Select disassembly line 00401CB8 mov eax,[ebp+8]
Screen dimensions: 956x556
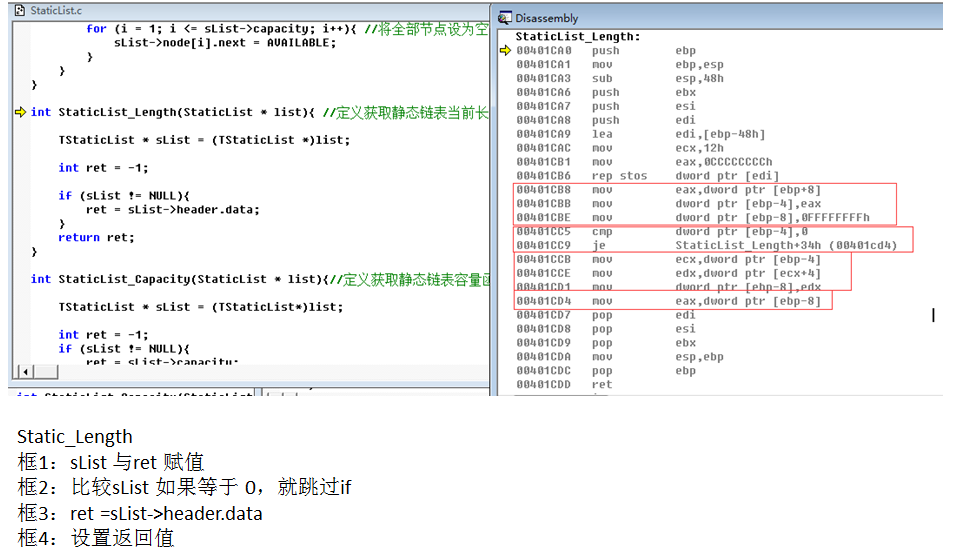pos(669,190)
